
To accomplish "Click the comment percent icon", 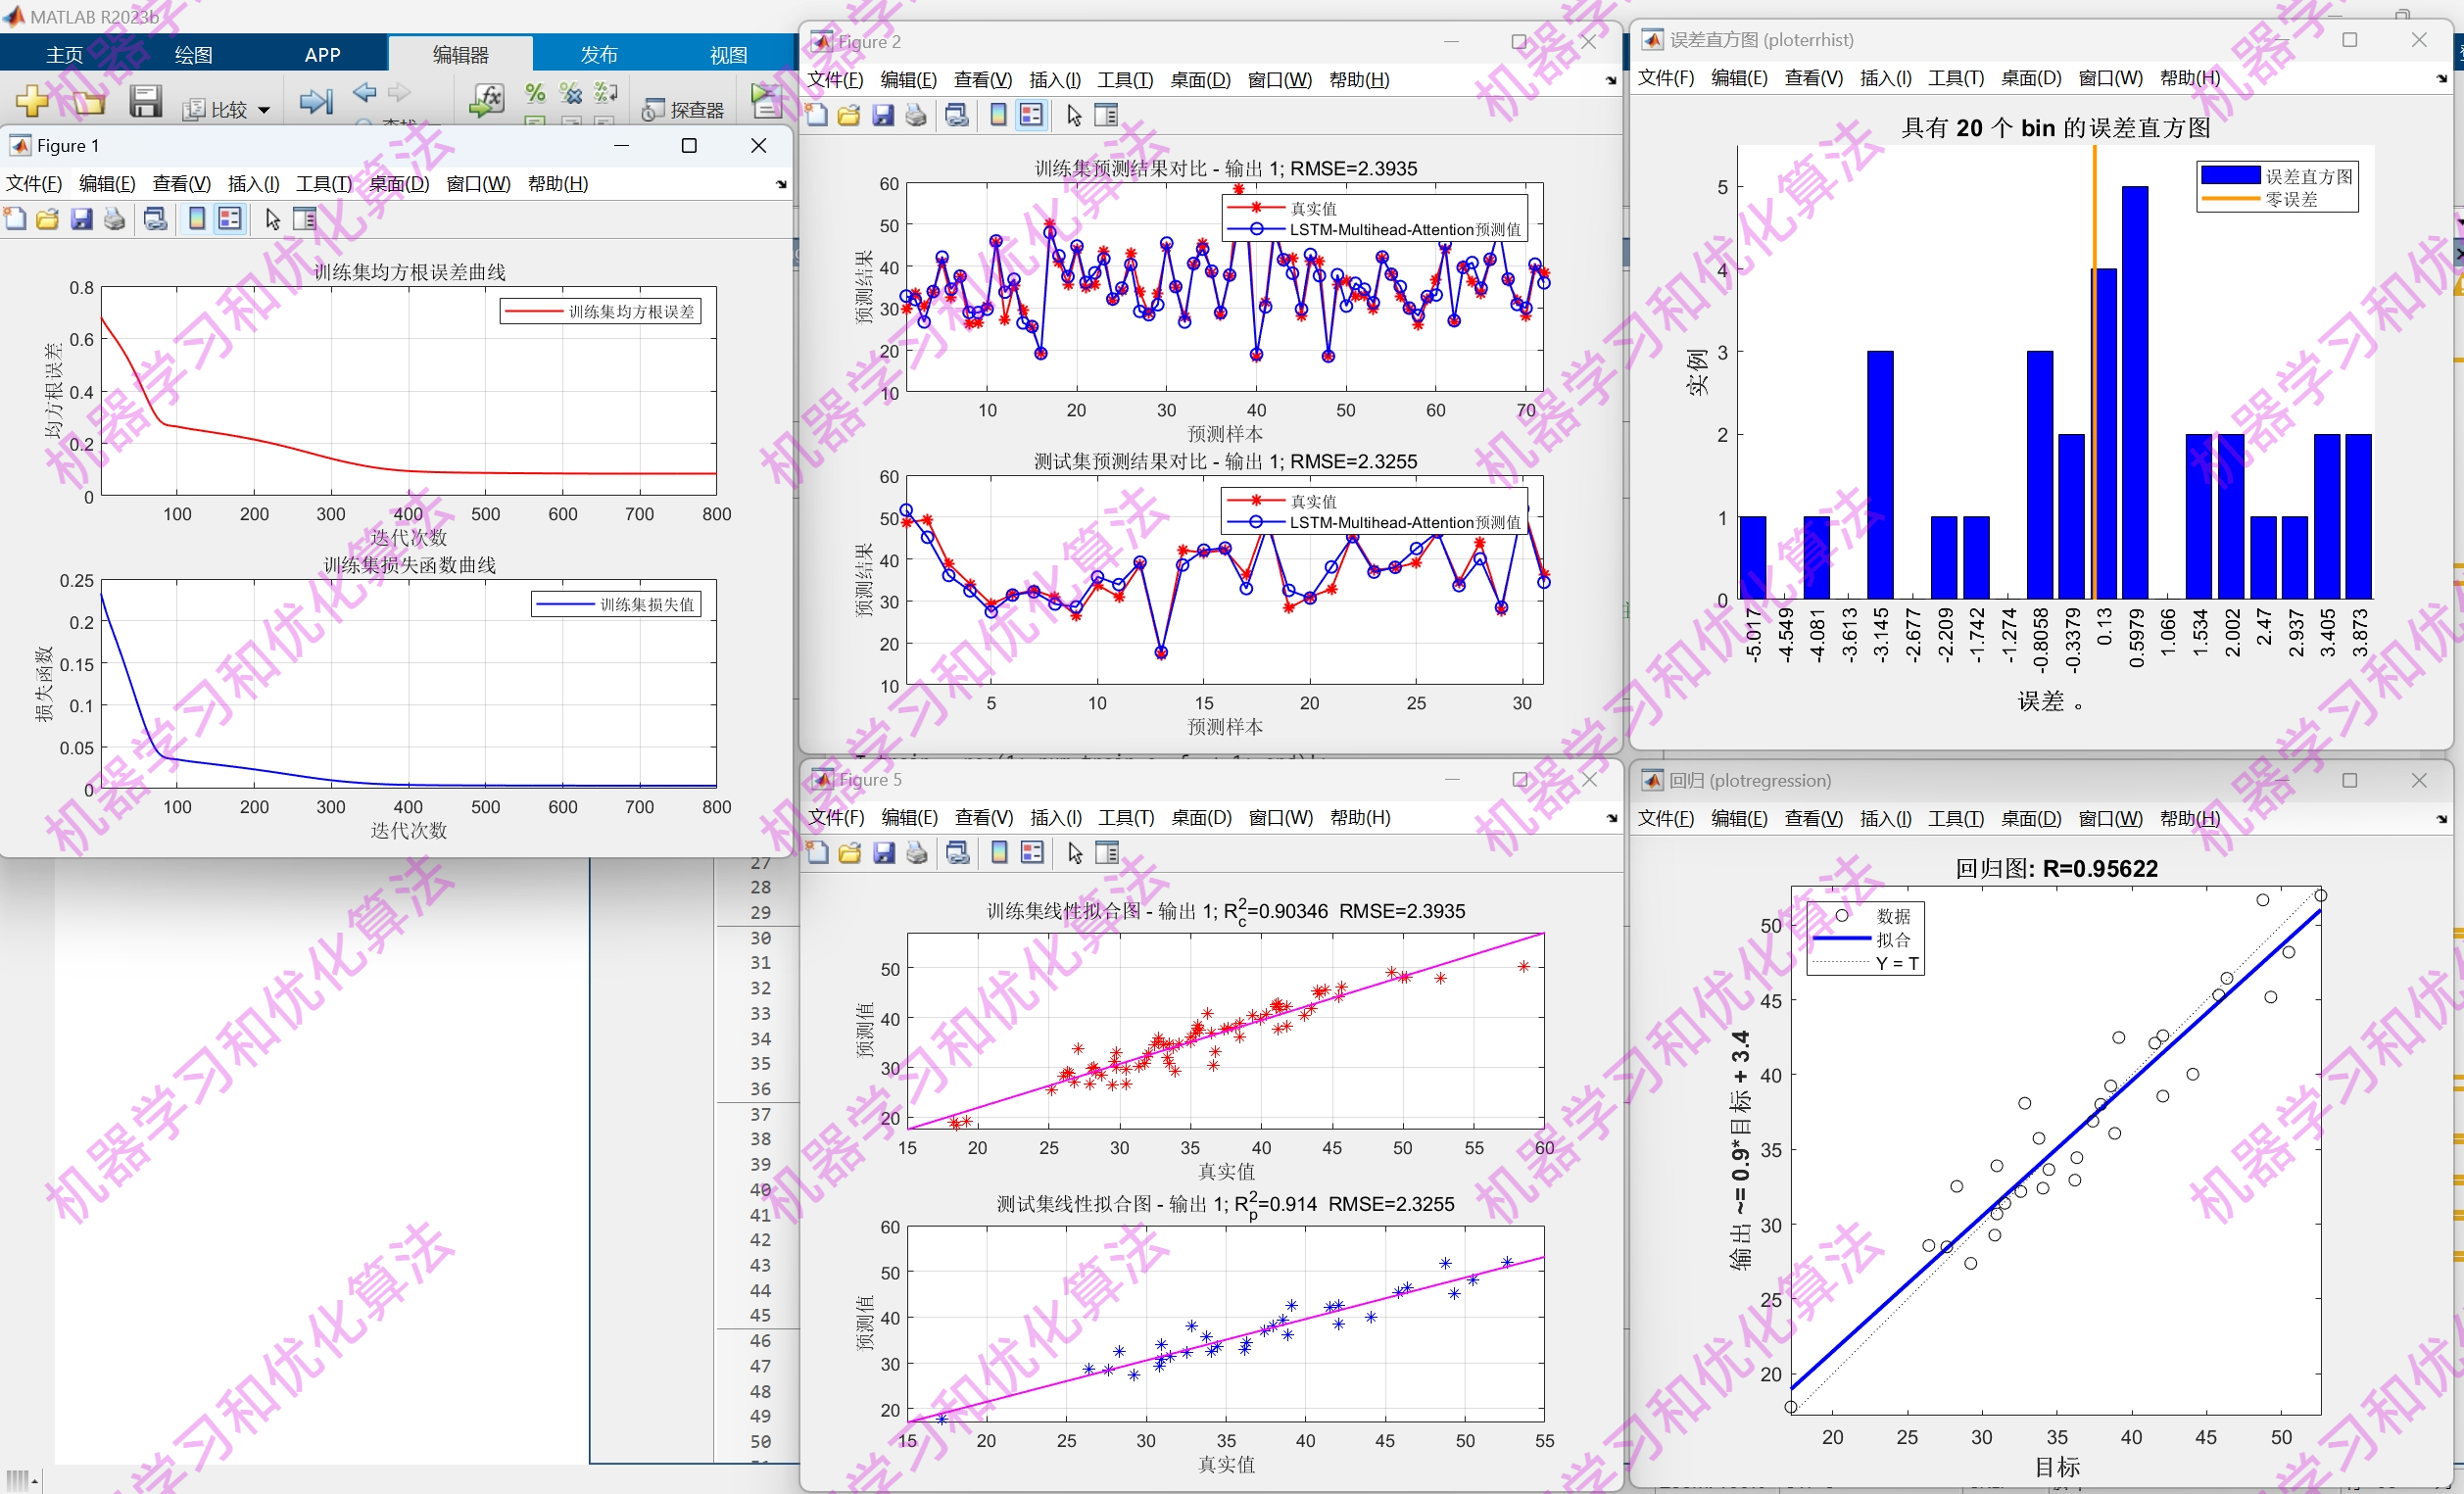I will 535,93.
